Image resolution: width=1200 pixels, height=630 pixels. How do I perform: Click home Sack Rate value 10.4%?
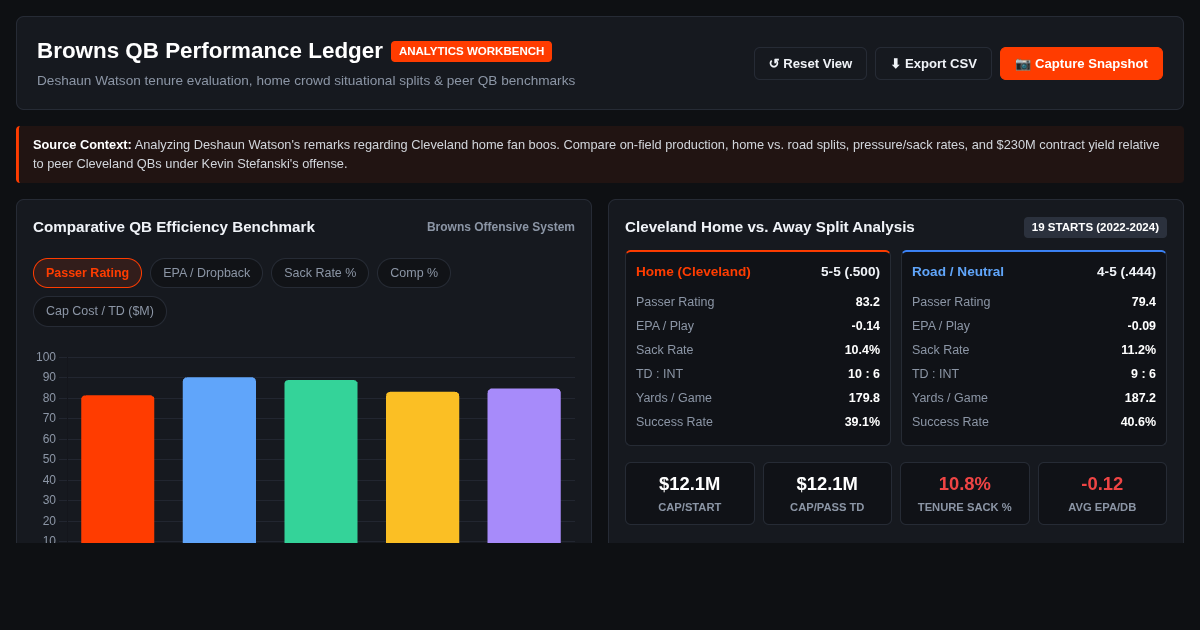pyautogui.click(x=862, y=350)
